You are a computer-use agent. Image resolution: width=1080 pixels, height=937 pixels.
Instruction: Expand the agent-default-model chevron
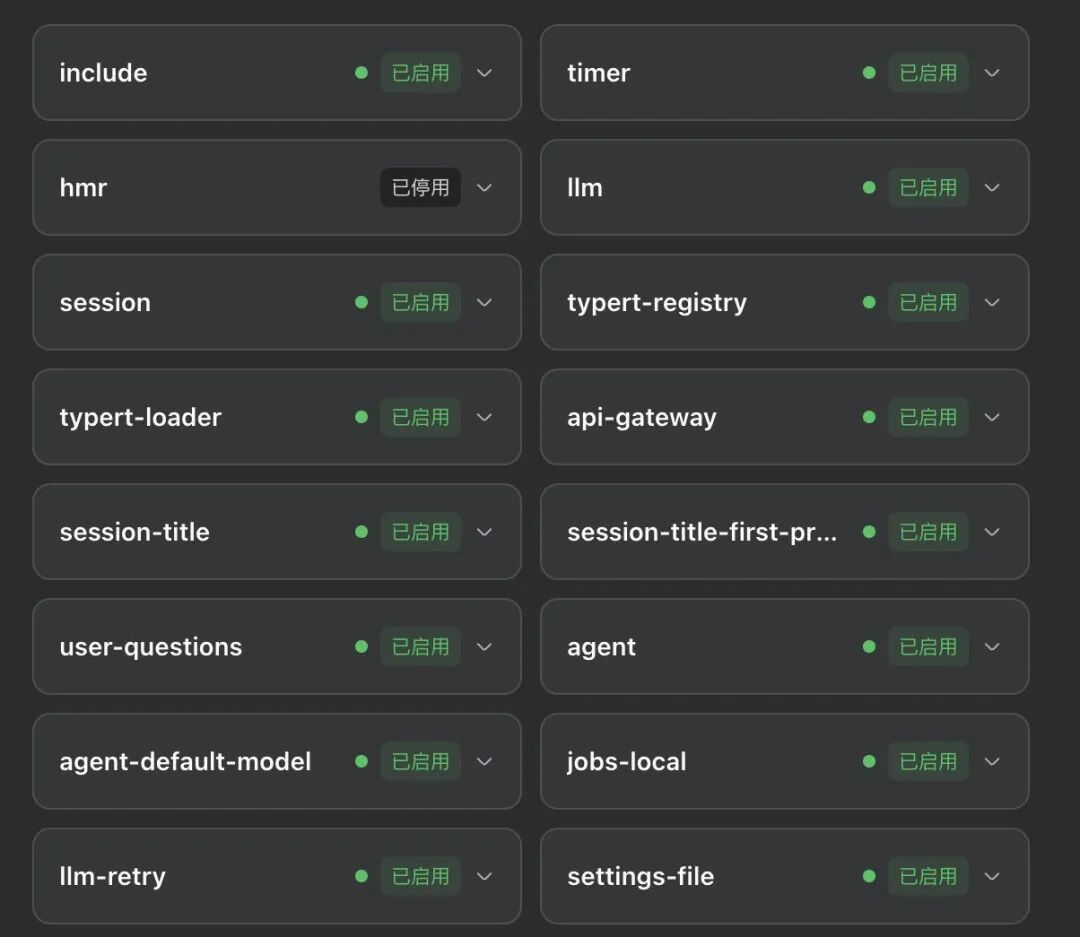coord(484,761)
